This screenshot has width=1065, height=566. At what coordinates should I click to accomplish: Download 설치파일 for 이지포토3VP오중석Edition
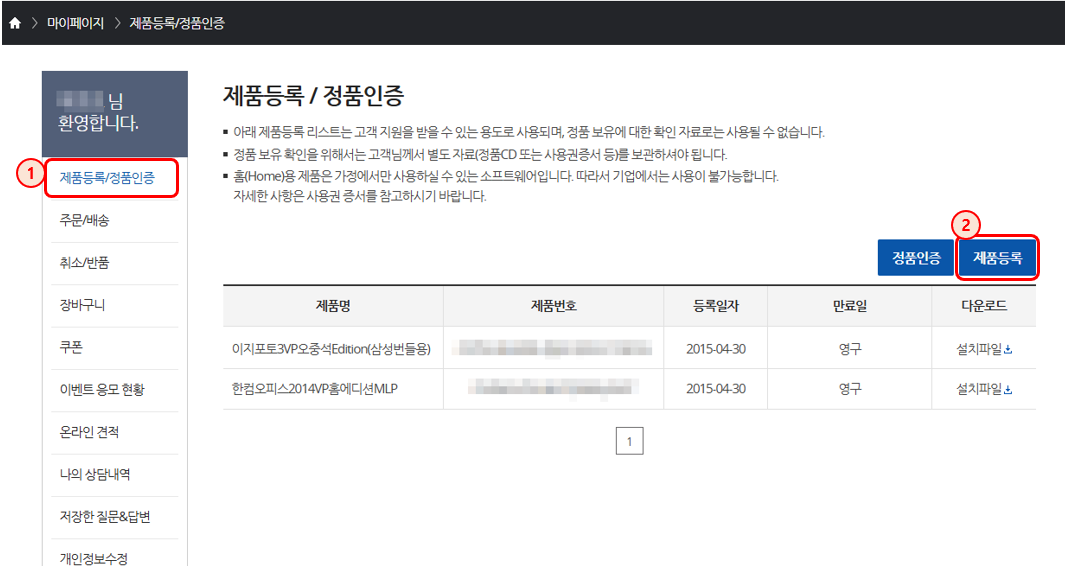983,349
